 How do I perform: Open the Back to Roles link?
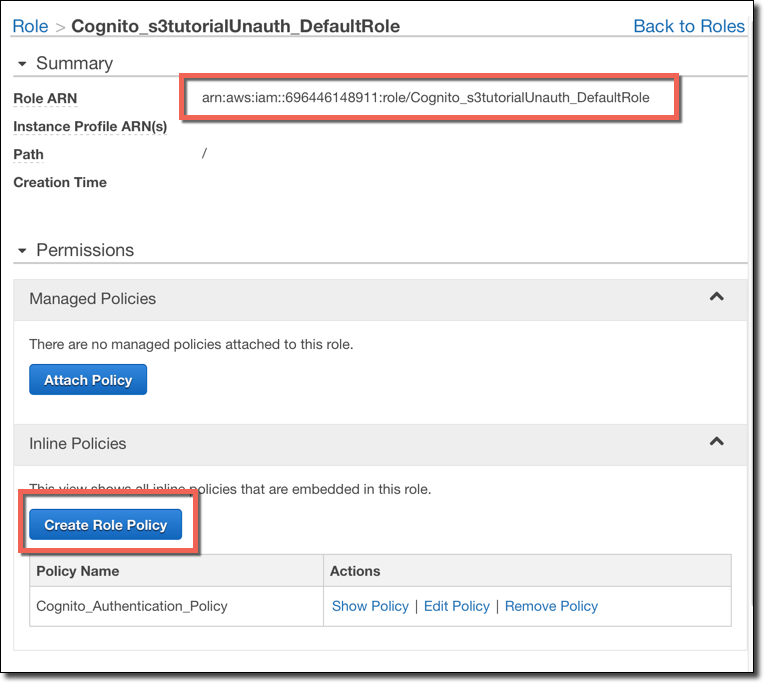point(688,26)
